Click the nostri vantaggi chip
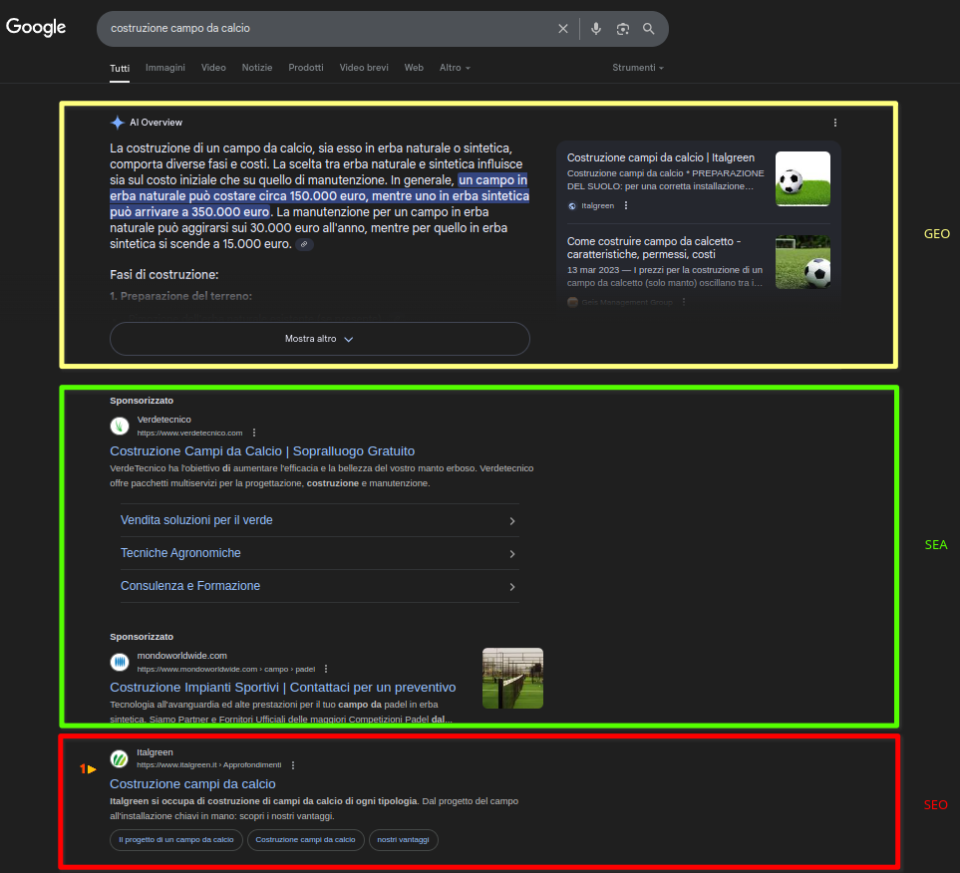Image resolution: width=960 pixels, height=873 pixels. pos(403,840)
